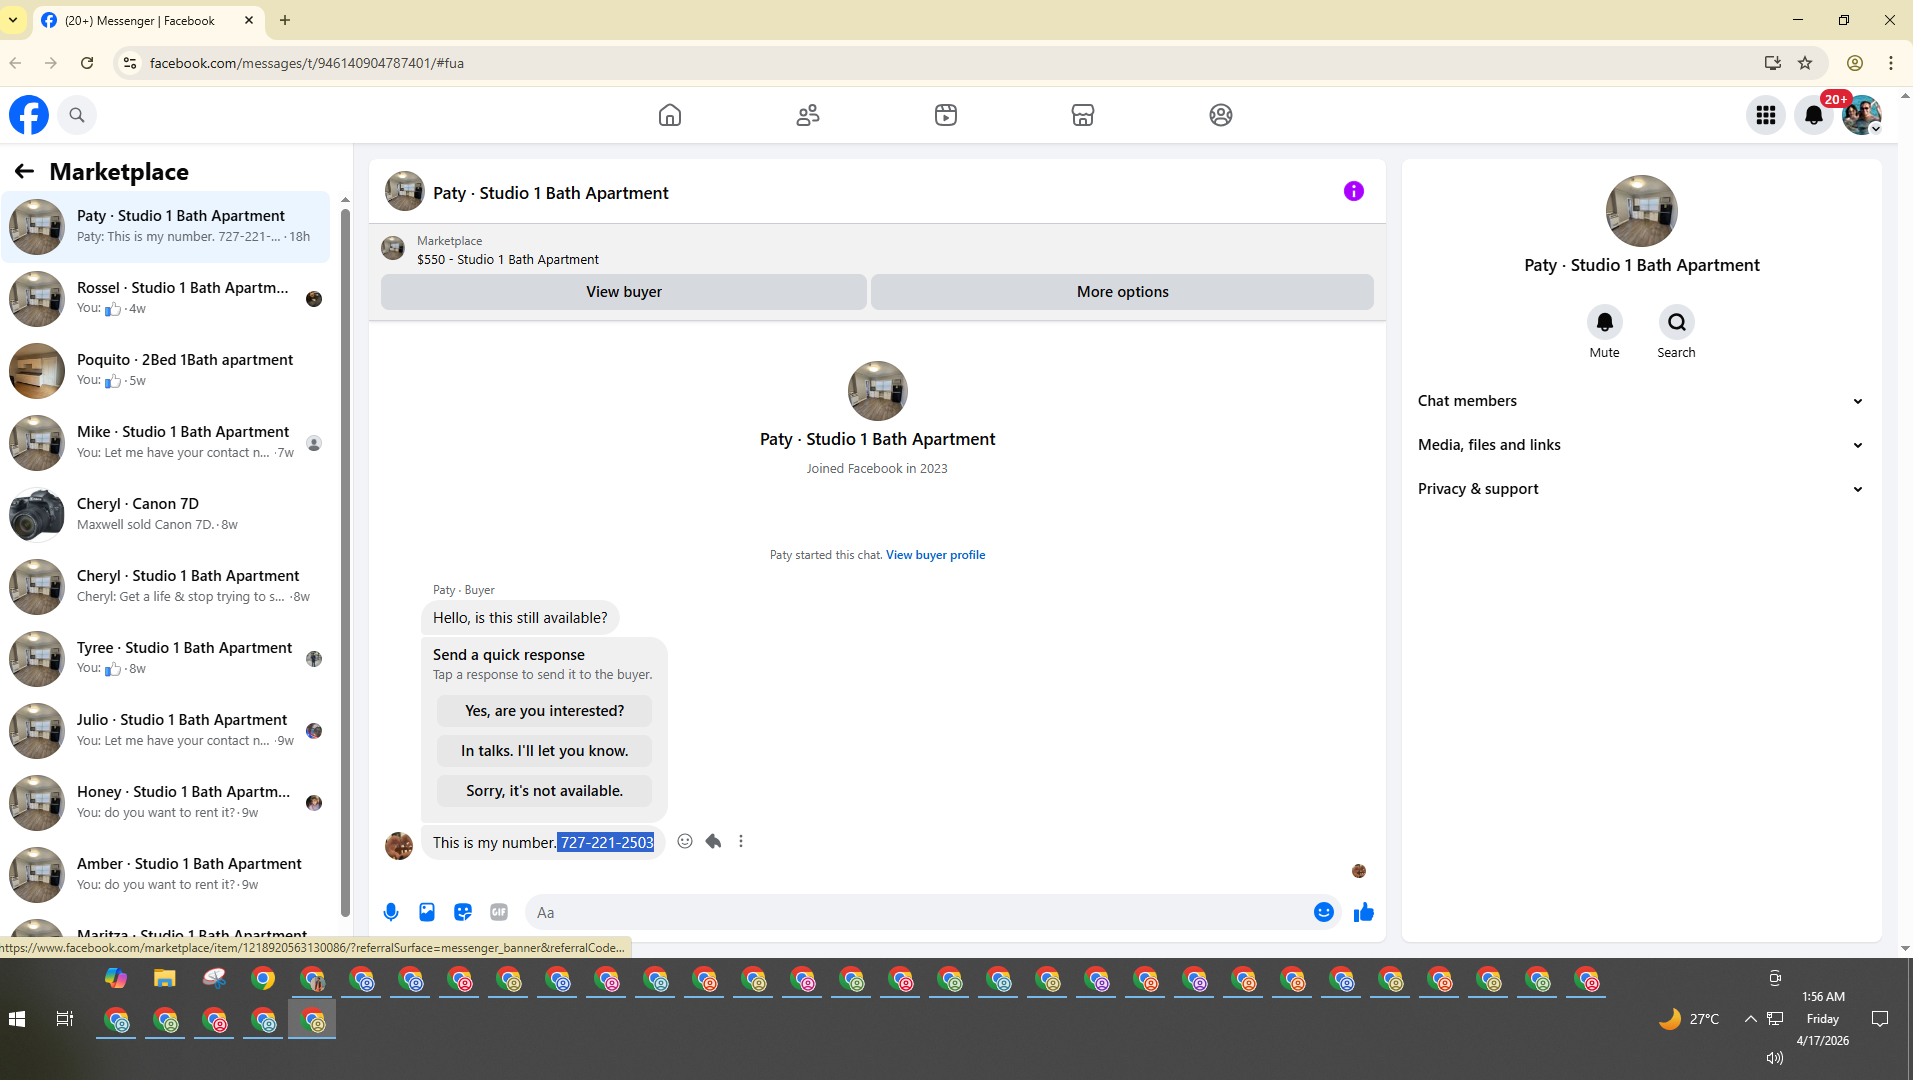Image resolution: width=1913 pixels, height=1080 pixels.
Task: Open the Facebook menu grid icon
Action: 1766,115
